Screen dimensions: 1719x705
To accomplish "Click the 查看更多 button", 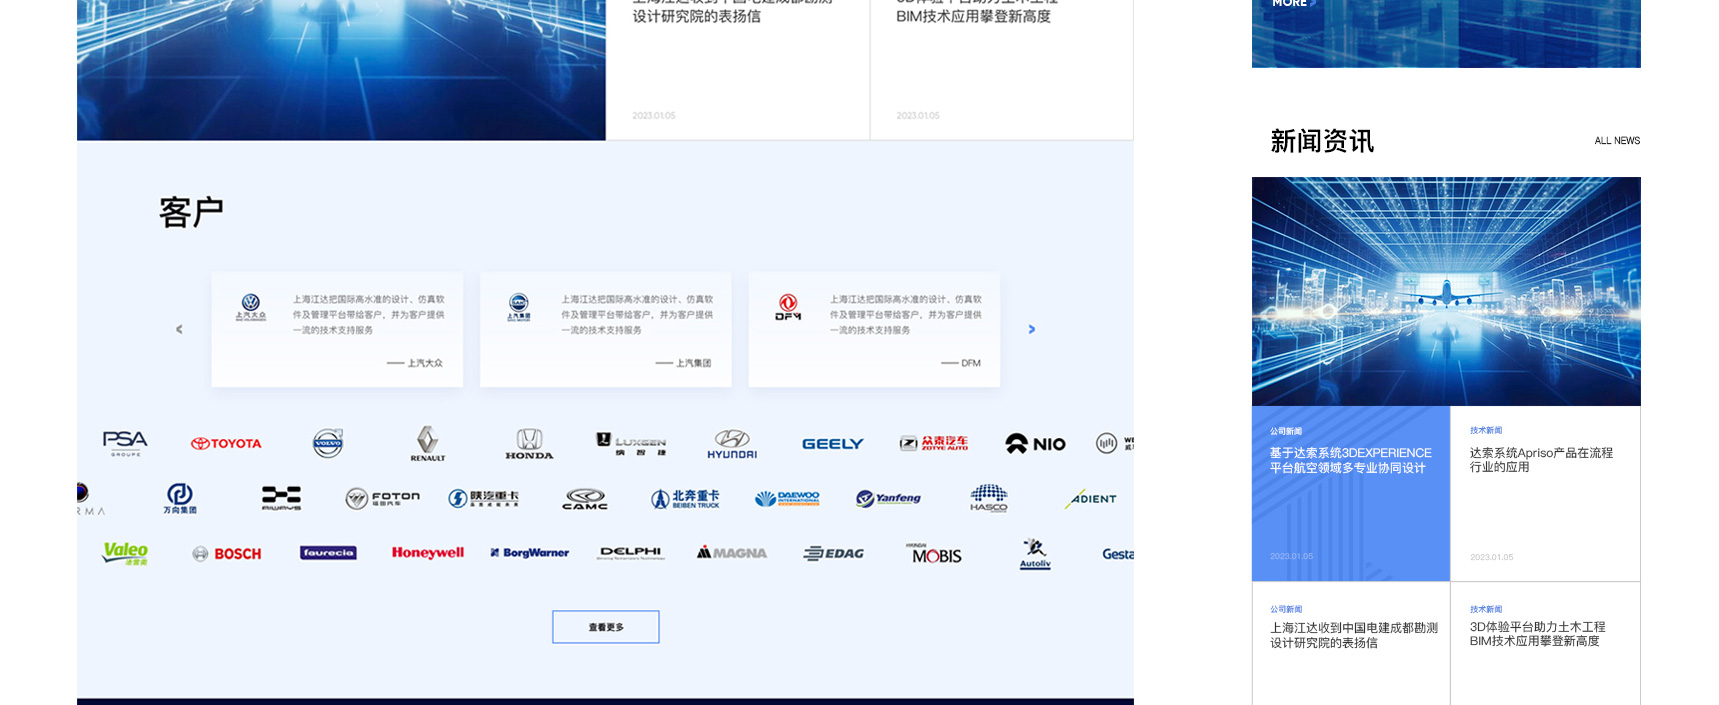I will coord(606,627).
